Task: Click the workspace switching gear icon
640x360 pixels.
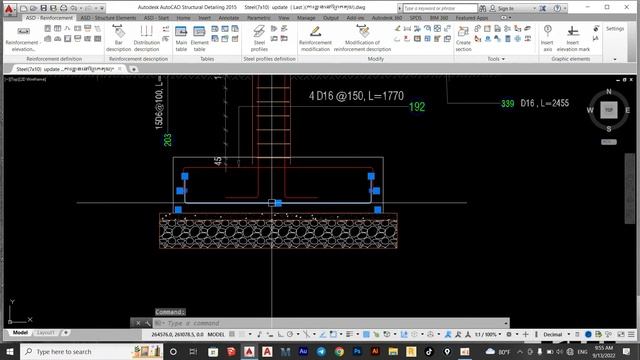Action: (509, 334)
